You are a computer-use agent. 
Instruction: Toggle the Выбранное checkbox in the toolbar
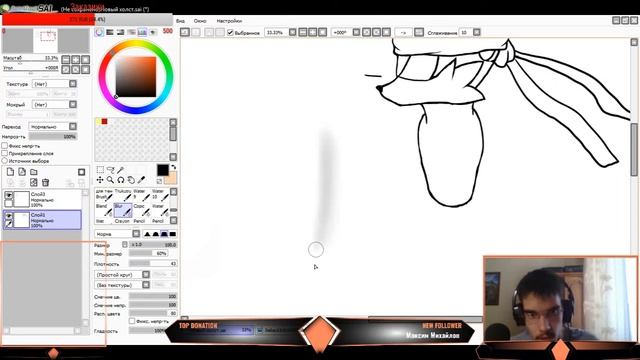pos(230,32)
